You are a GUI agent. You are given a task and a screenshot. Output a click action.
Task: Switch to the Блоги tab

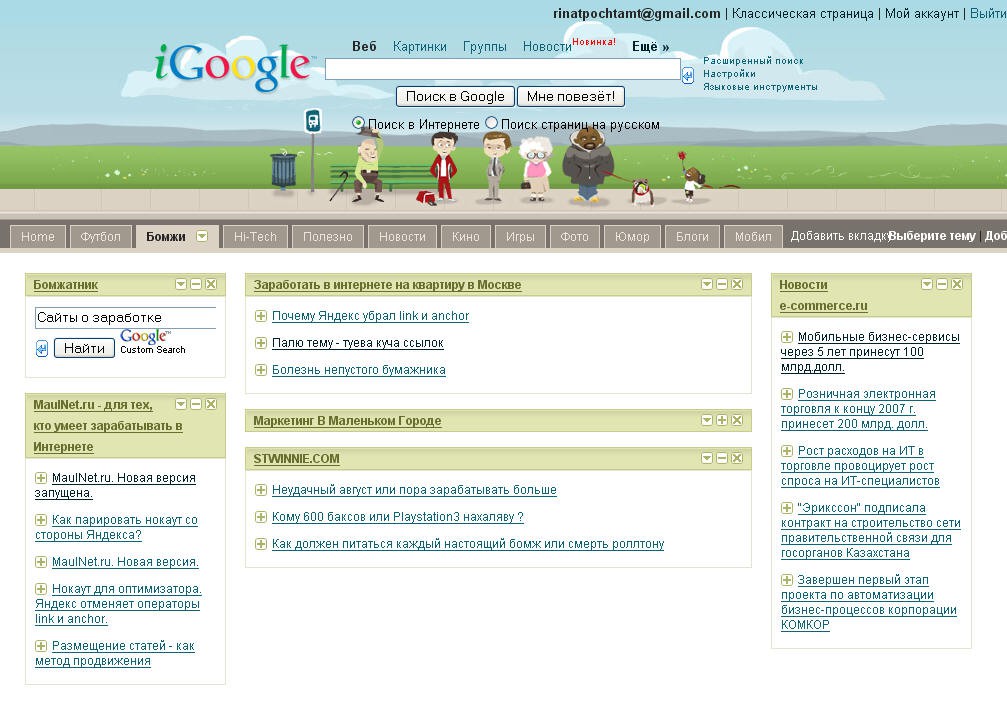[x=692, y=236]
